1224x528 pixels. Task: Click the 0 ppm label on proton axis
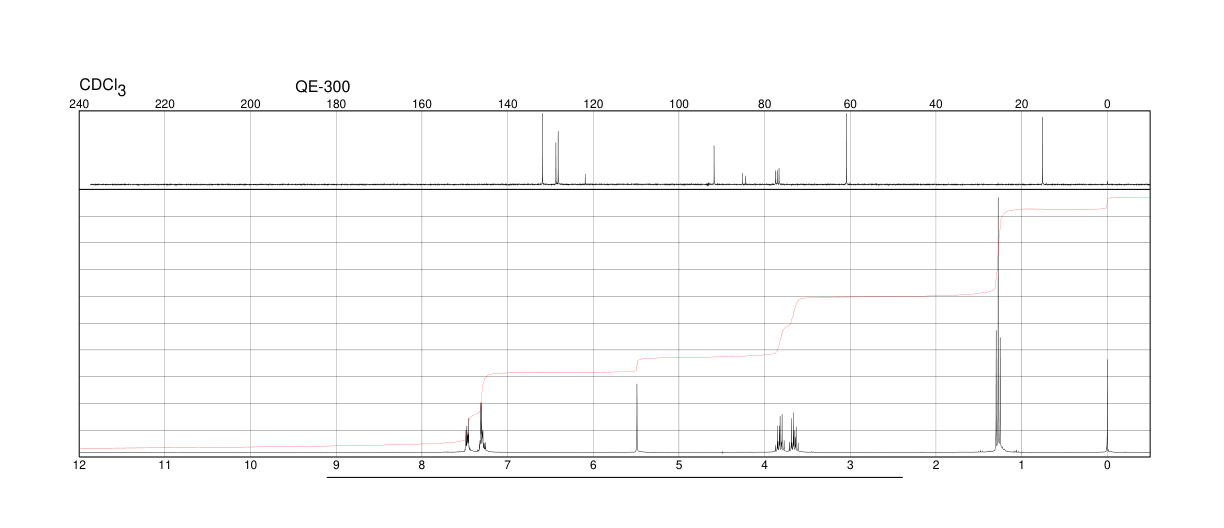tap(1107, 466)
